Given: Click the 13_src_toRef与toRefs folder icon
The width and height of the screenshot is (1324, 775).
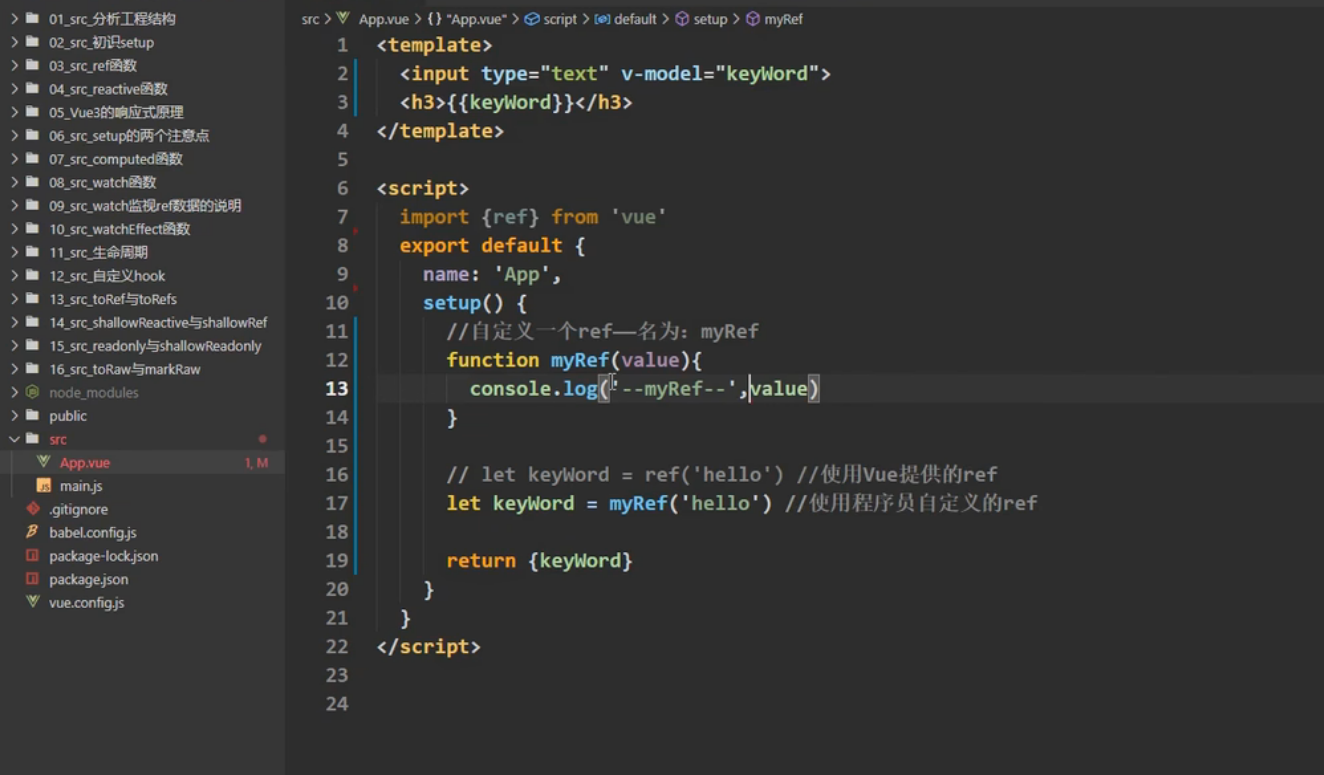Looking at the screenshot, I should (x=33, y=299).
